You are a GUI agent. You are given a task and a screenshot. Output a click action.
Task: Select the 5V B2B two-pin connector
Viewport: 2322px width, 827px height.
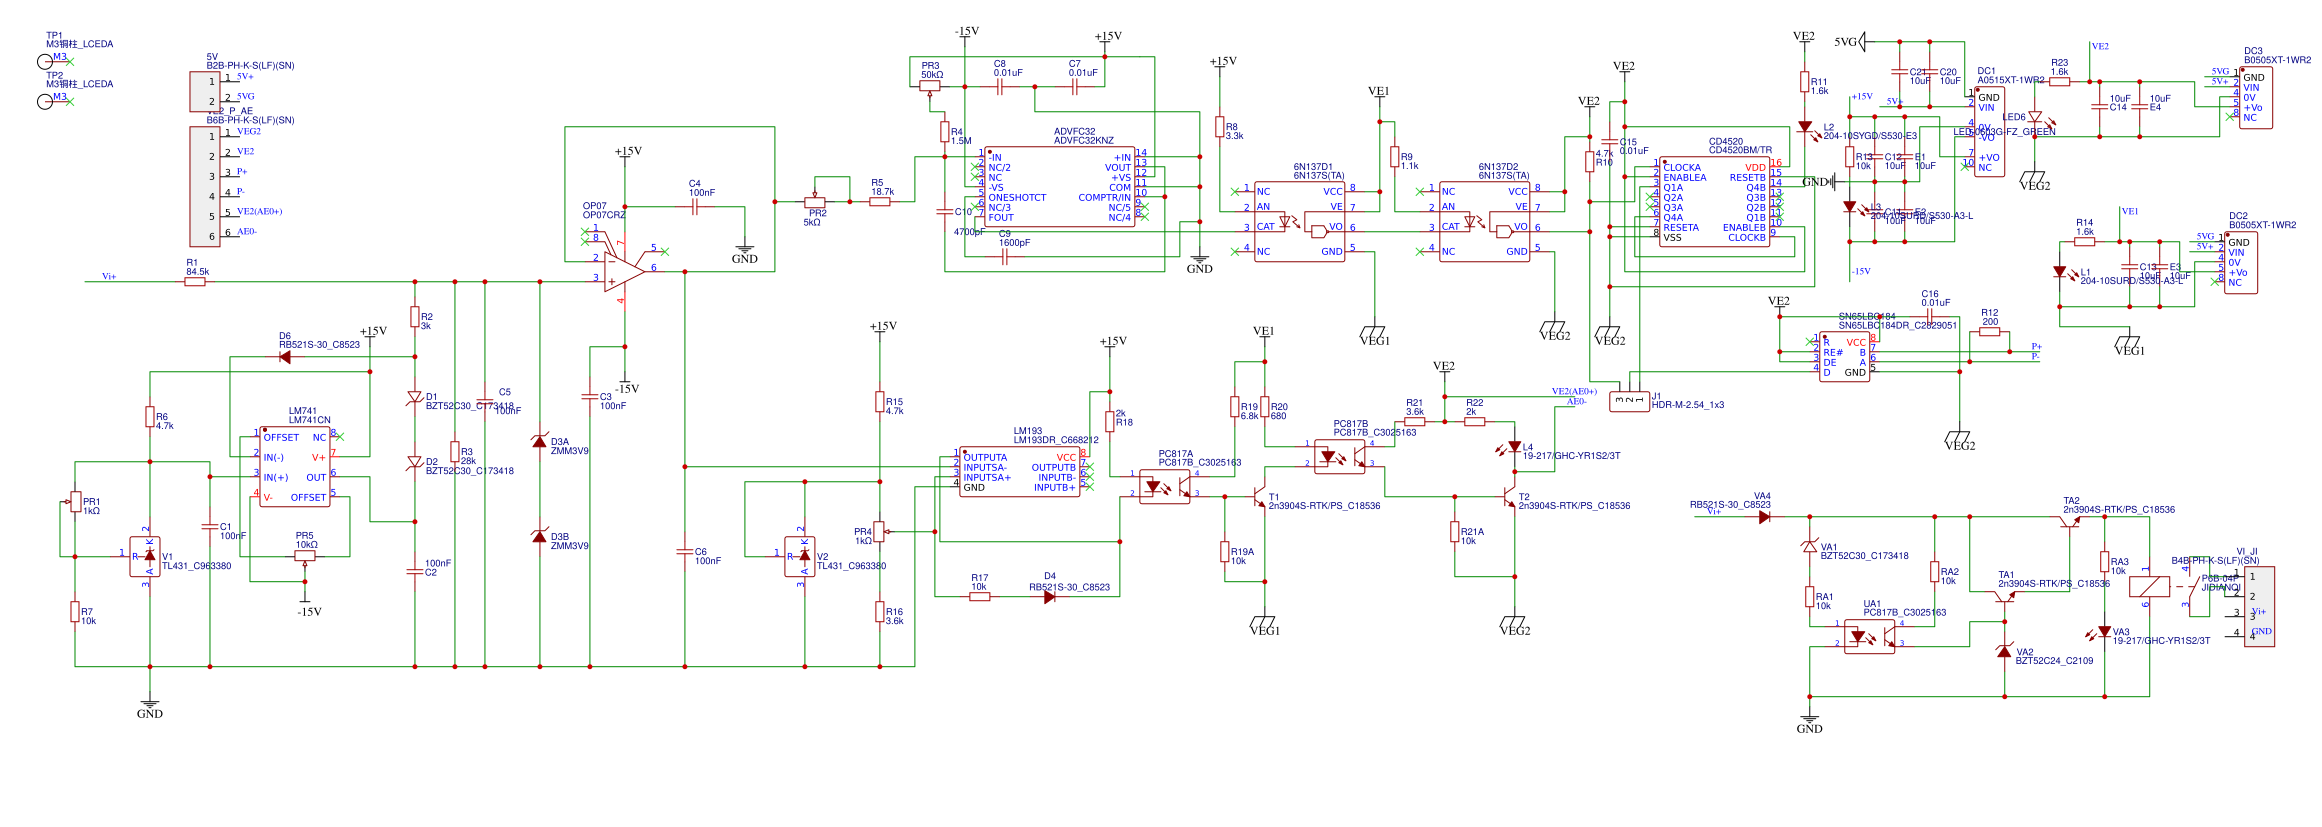[x=205, y=92]
